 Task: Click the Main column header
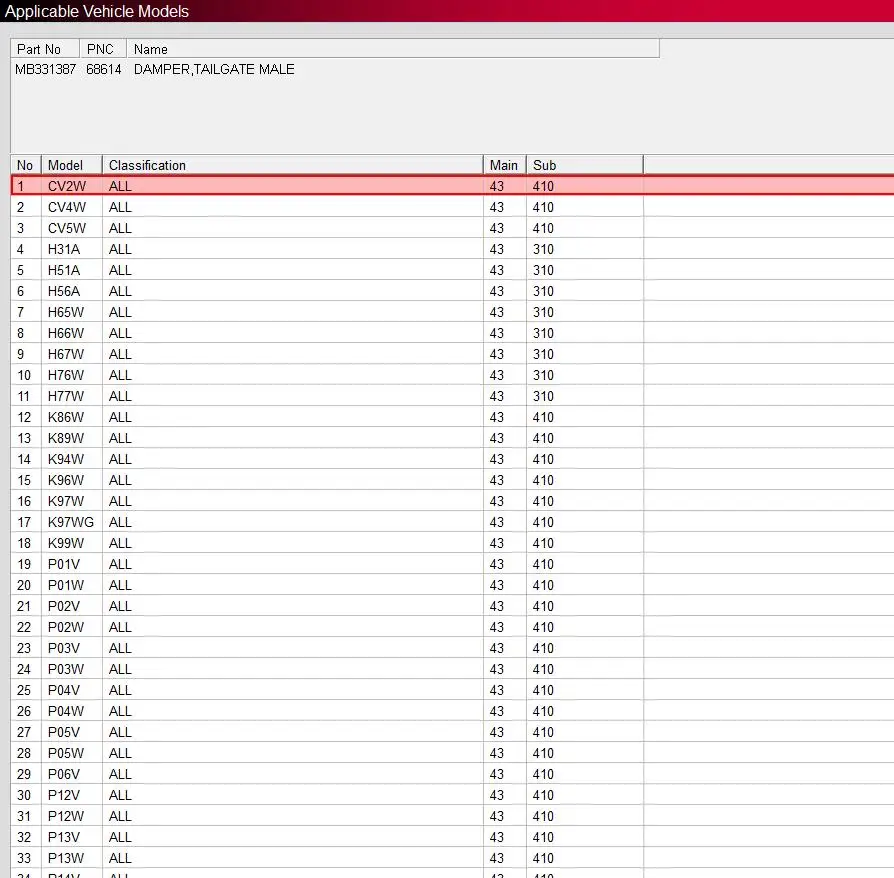[x=505, y=165]
